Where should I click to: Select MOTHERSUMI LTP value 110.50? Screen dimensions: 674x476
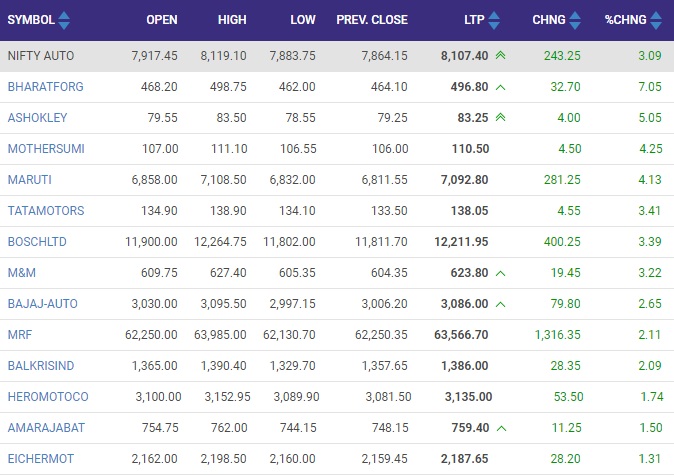click(x=471, y=149)
